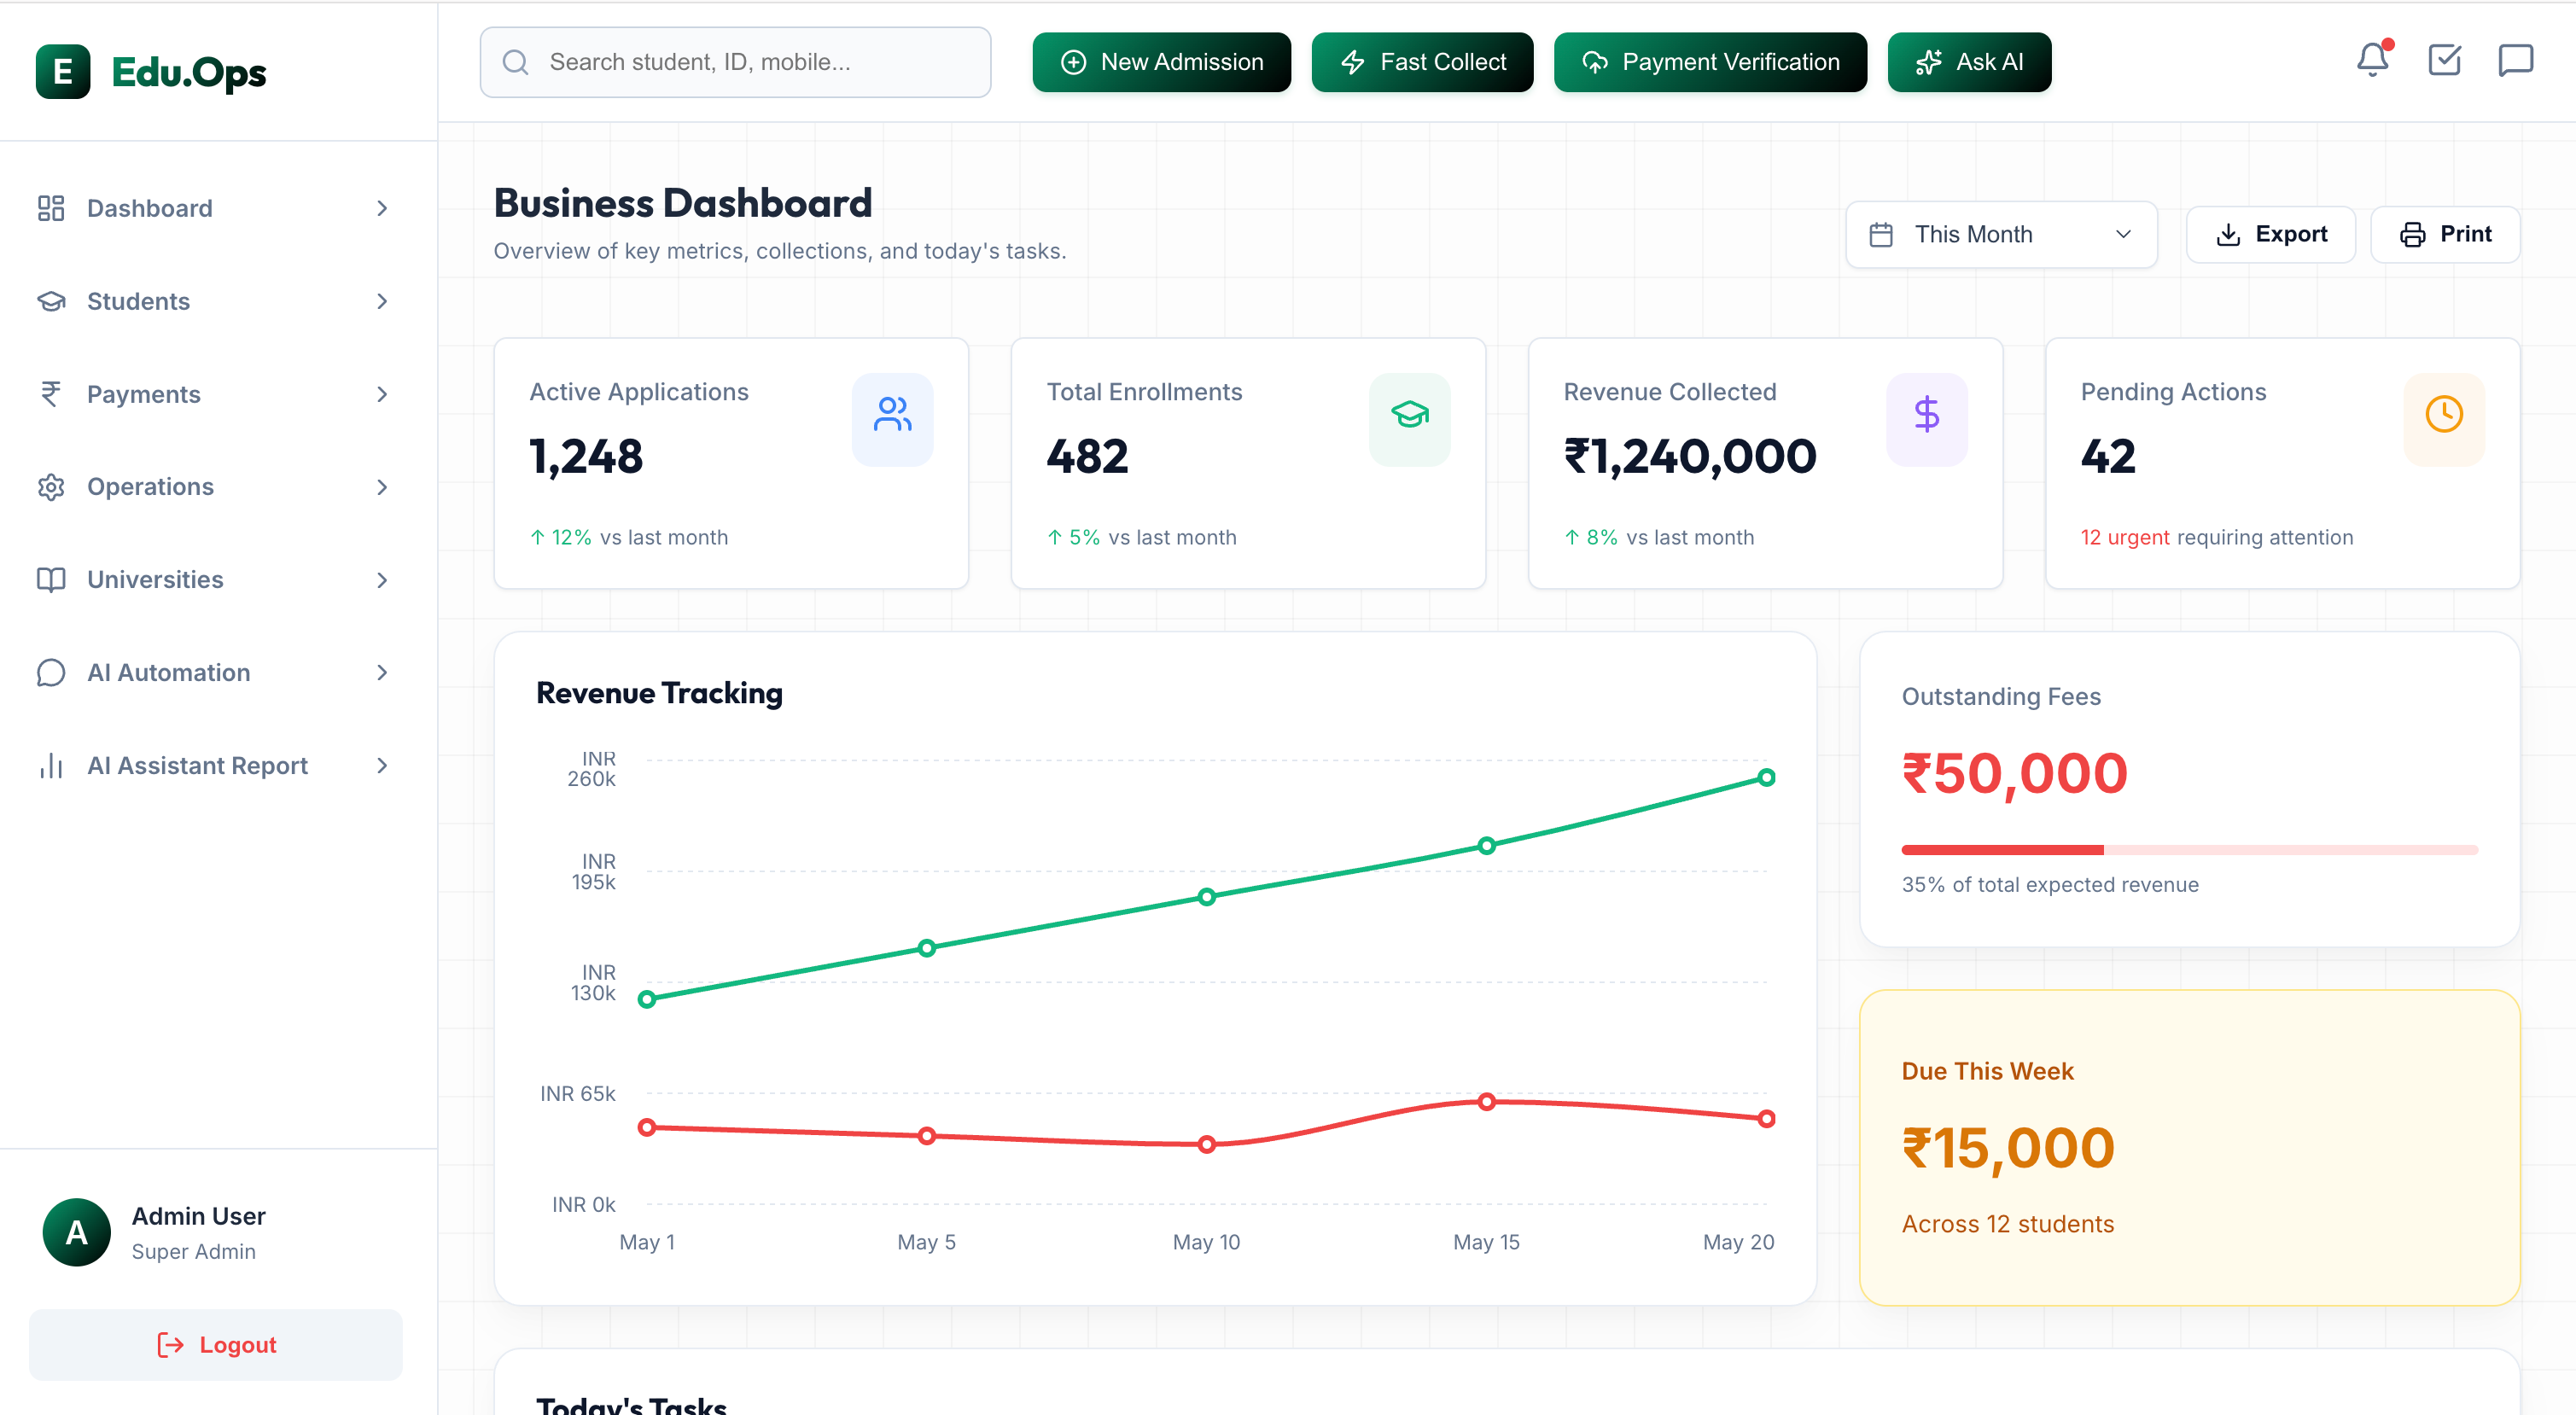
Task: Click the May 20 green revenue data point
Action: tap(1766, 777)
